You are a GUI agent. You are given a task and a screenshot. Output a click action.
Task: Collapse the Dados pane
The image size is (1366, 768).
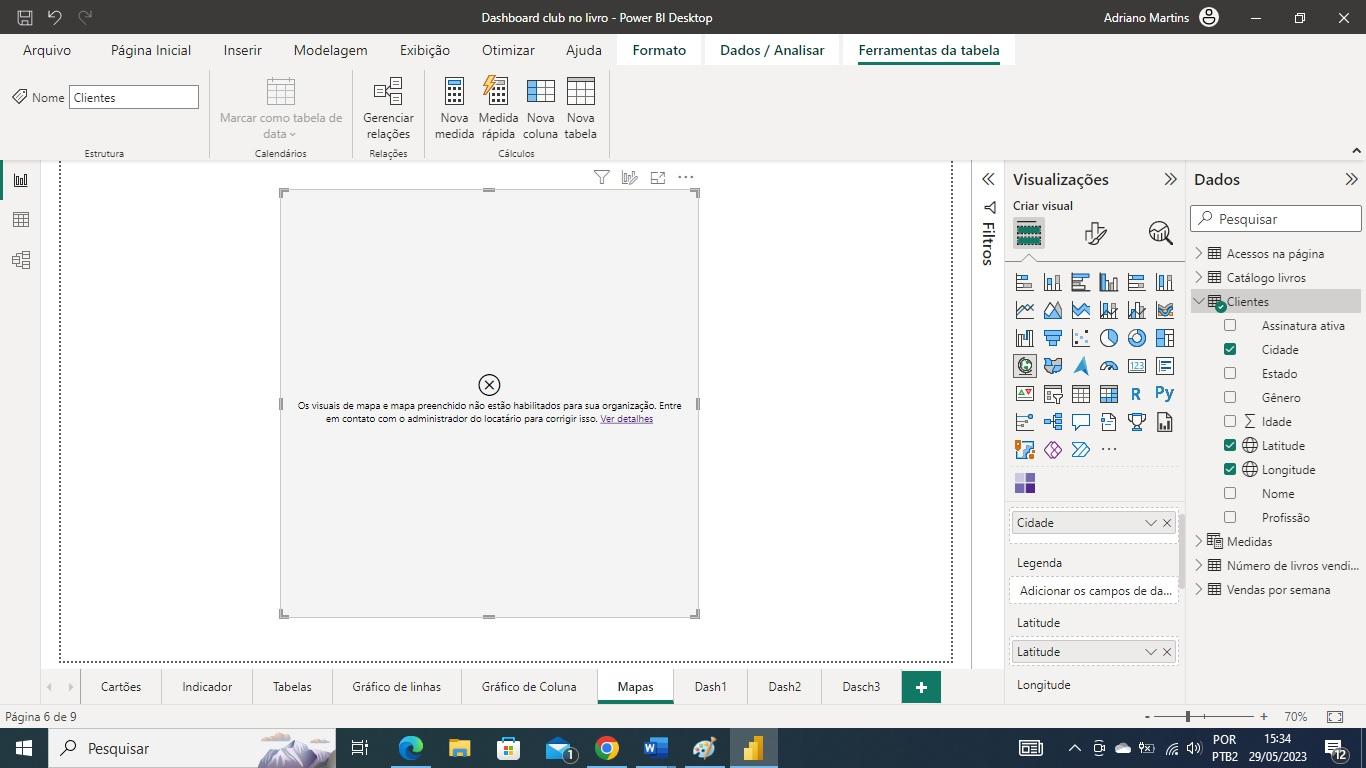tap(1351, 180)
